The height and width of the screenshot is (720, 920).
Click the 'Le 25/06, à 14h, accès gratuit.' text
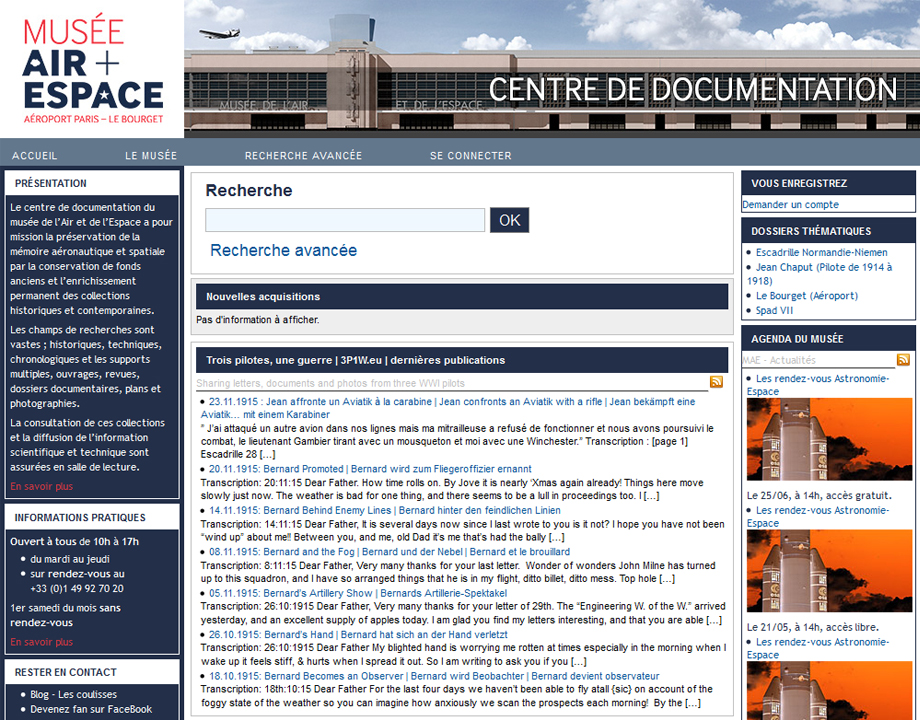tap(819, 495)
